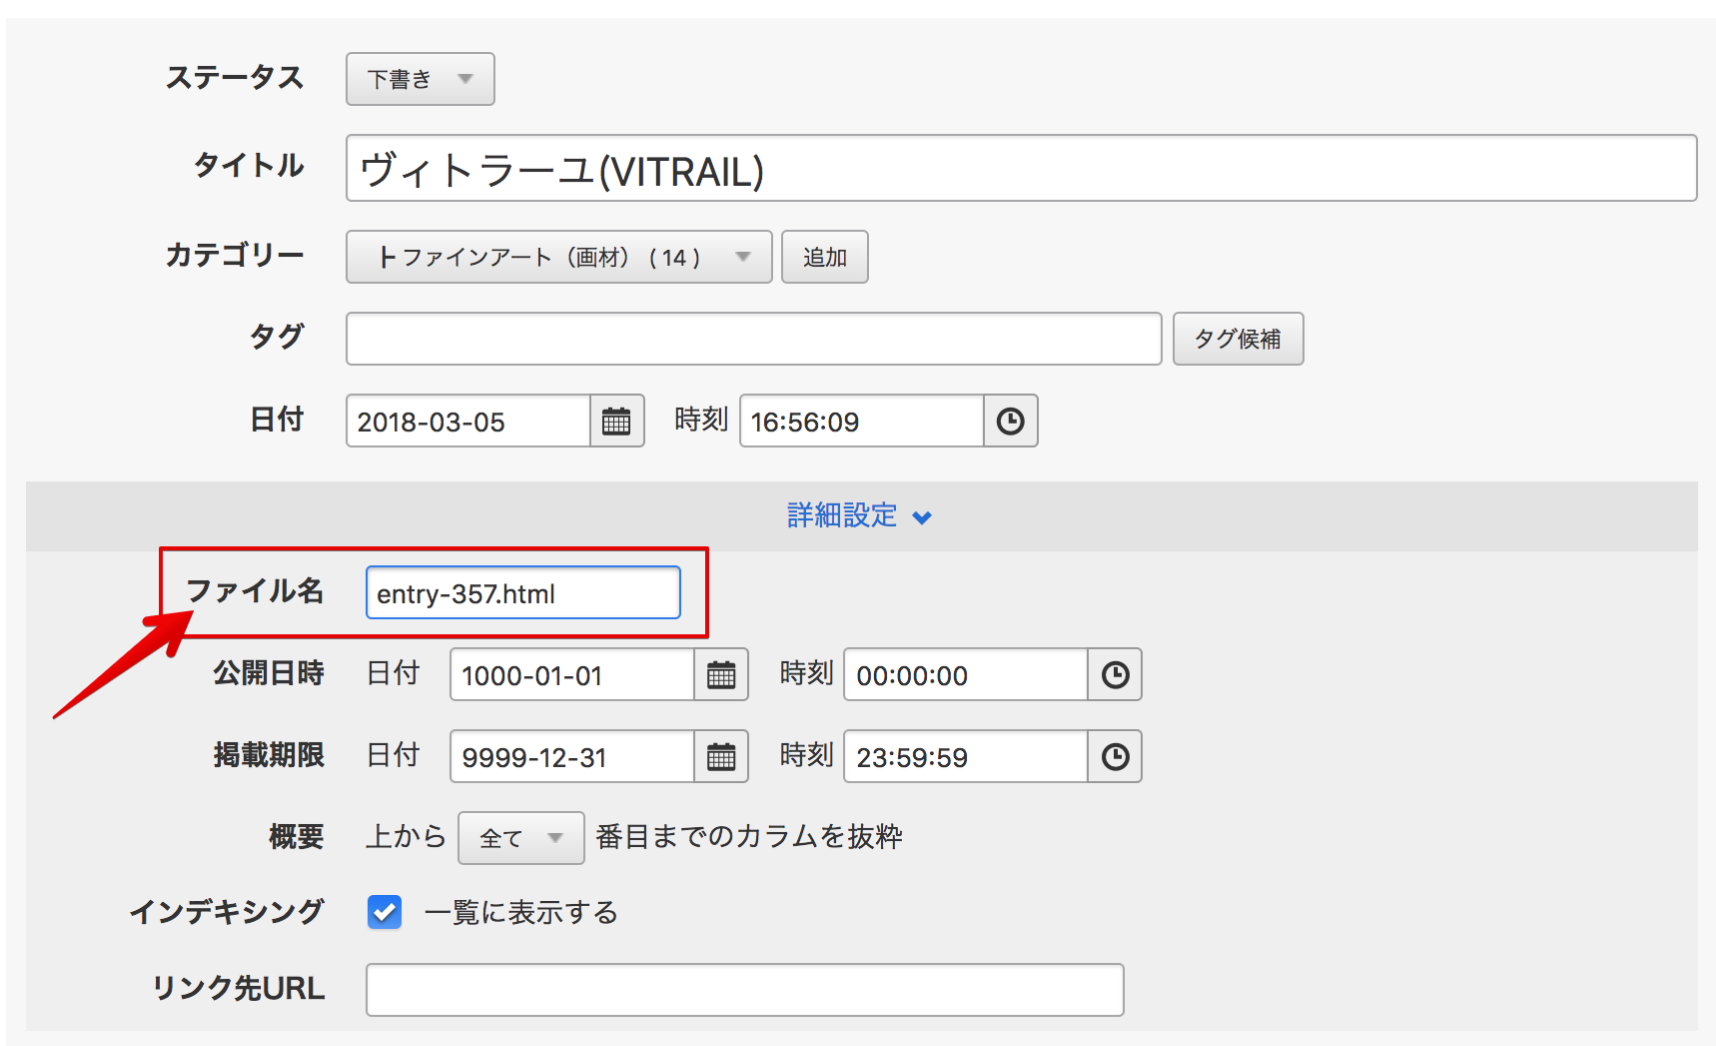Screen dimensions: 1716x1046
Task: Focus the empty リンク先URL input field
Action: click(744, 990)
